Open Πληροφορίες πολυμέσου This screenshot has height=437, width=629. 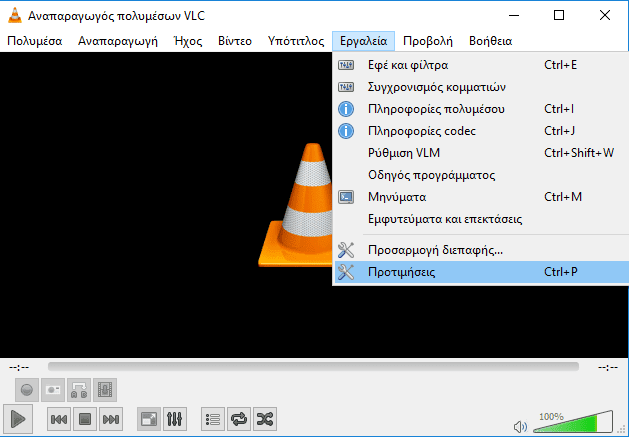[x=482, y=109]
